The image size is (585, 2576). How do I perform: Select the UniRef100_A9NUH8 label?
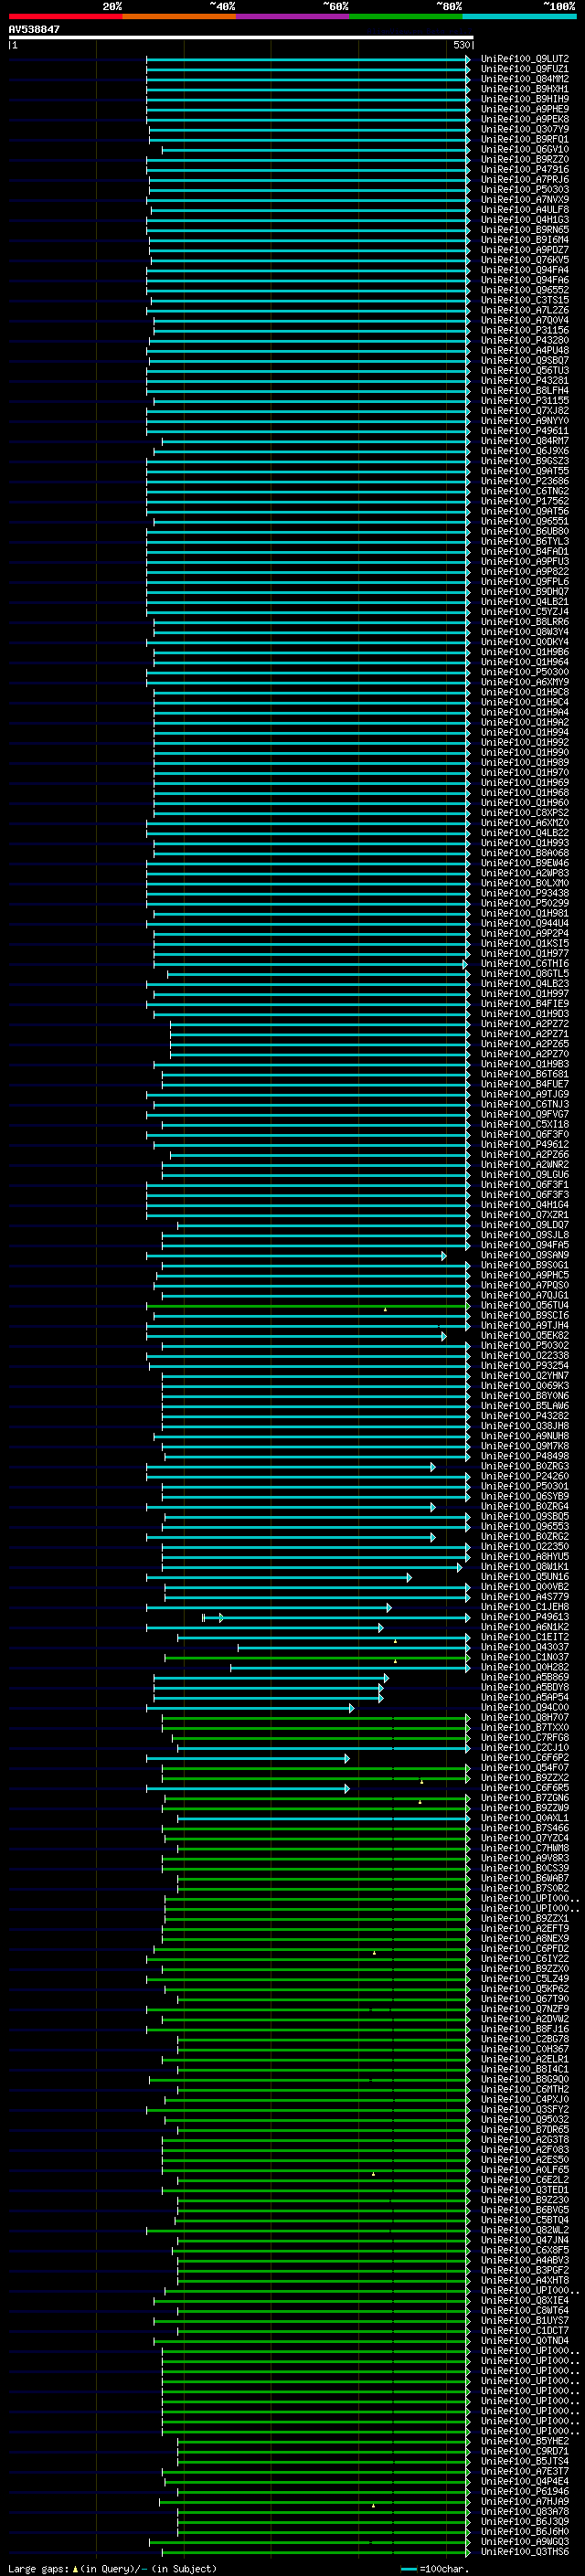525,1436
